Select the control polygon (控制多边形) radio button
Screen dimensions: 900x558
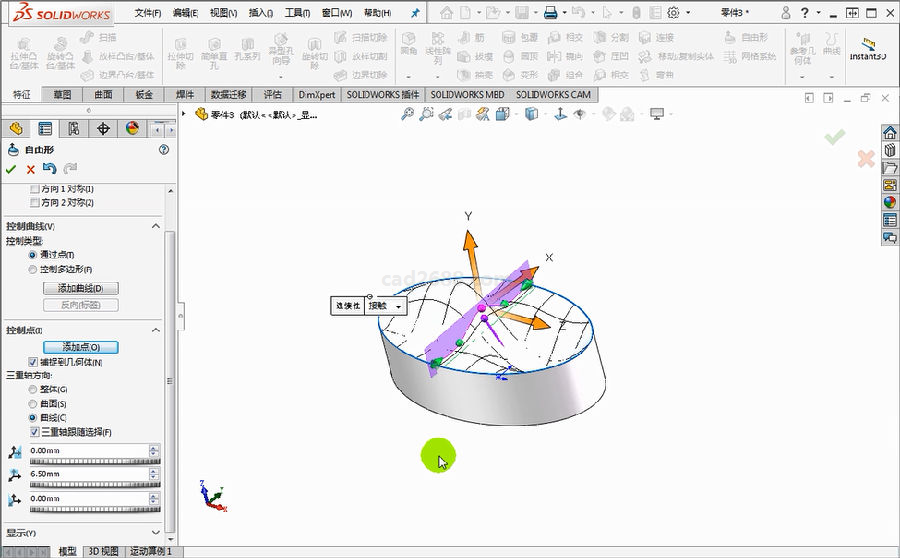[34, 270]
